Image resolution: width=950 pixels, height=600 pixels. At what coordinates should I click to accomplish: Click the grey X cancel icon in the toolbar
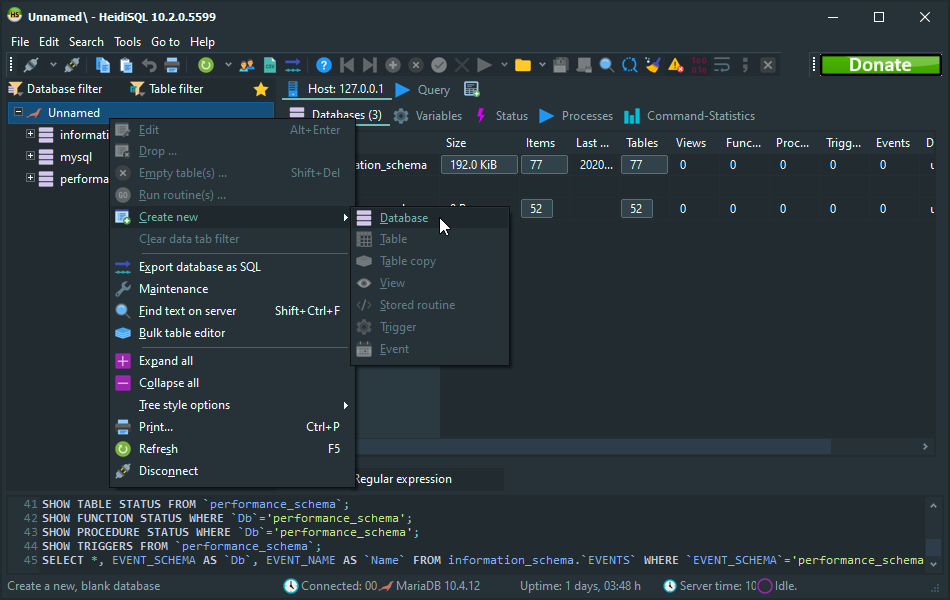coord(462,65)
